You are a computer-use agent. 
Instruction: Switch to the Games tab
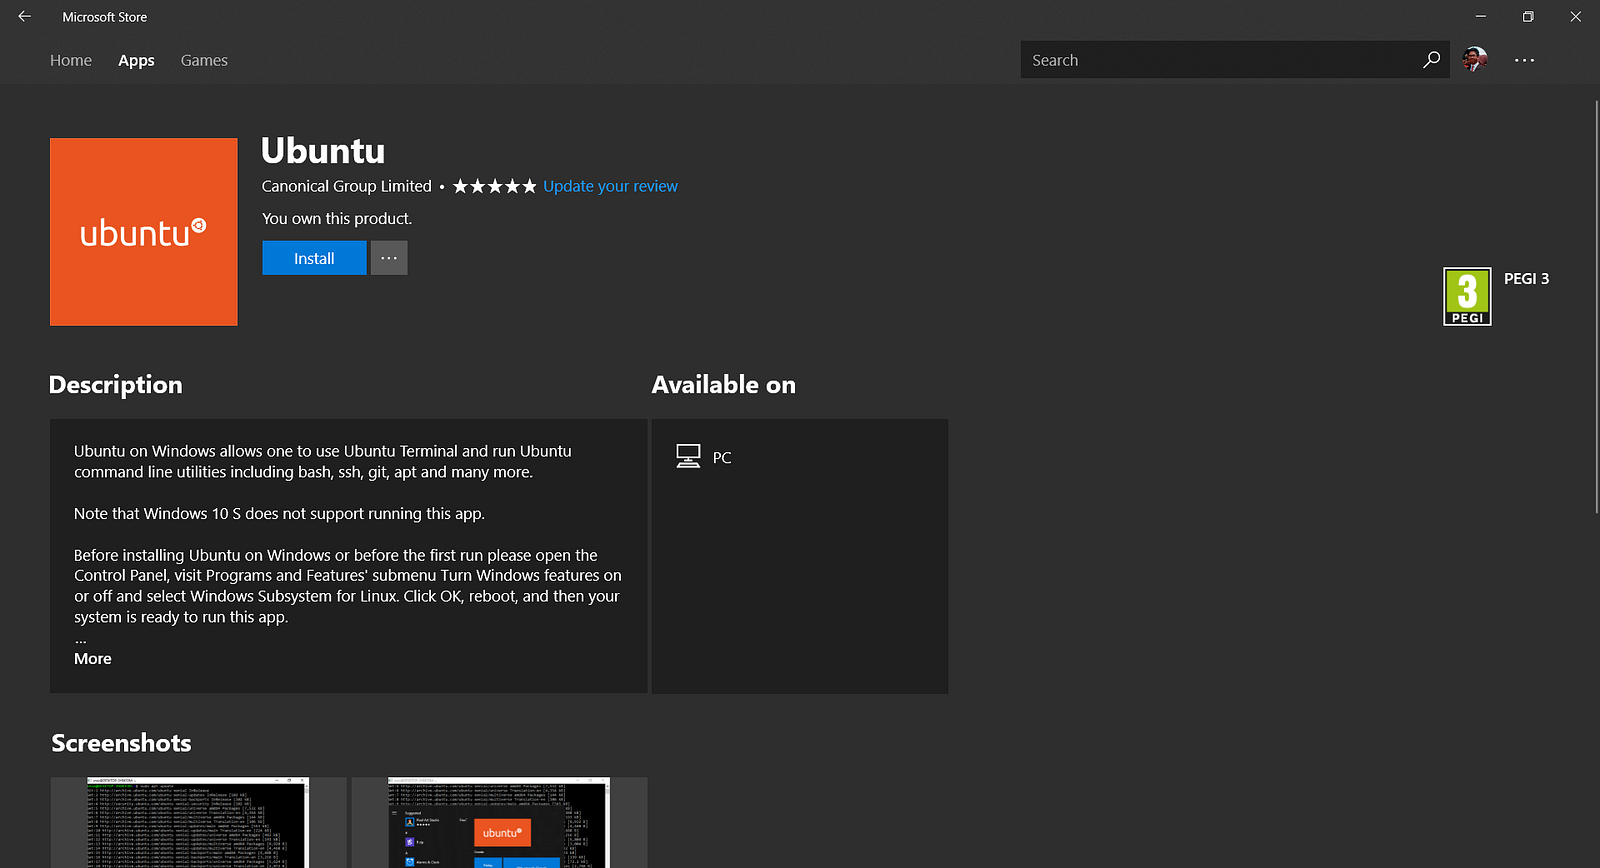(x=204, y=60)
